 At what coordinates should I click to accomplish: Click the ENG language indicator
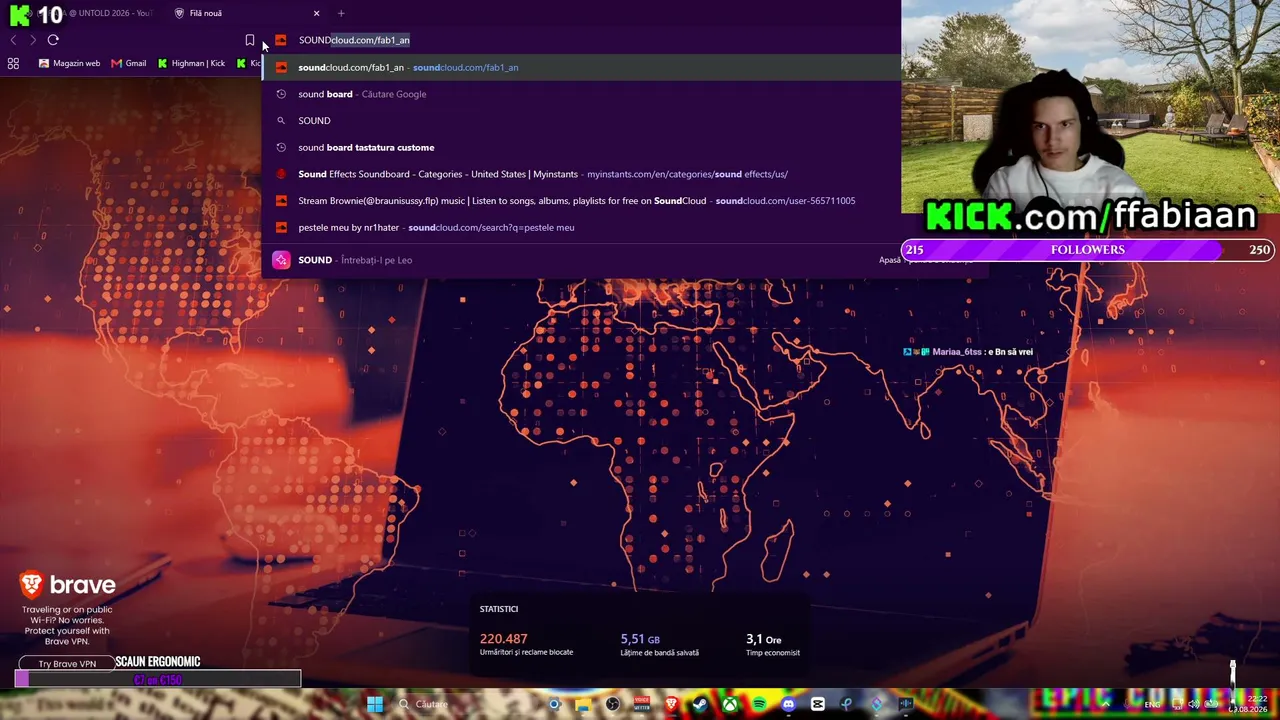[x=1153, y=704]
